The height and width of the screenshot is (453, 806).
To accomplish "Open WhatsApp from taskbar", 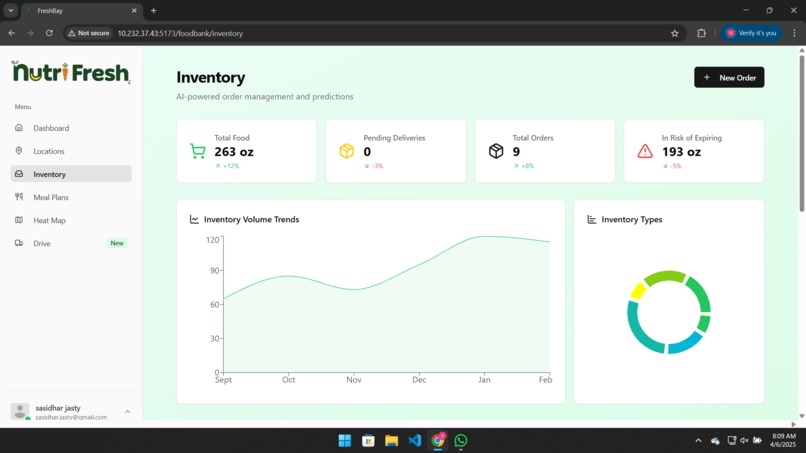I will [461, 441].
